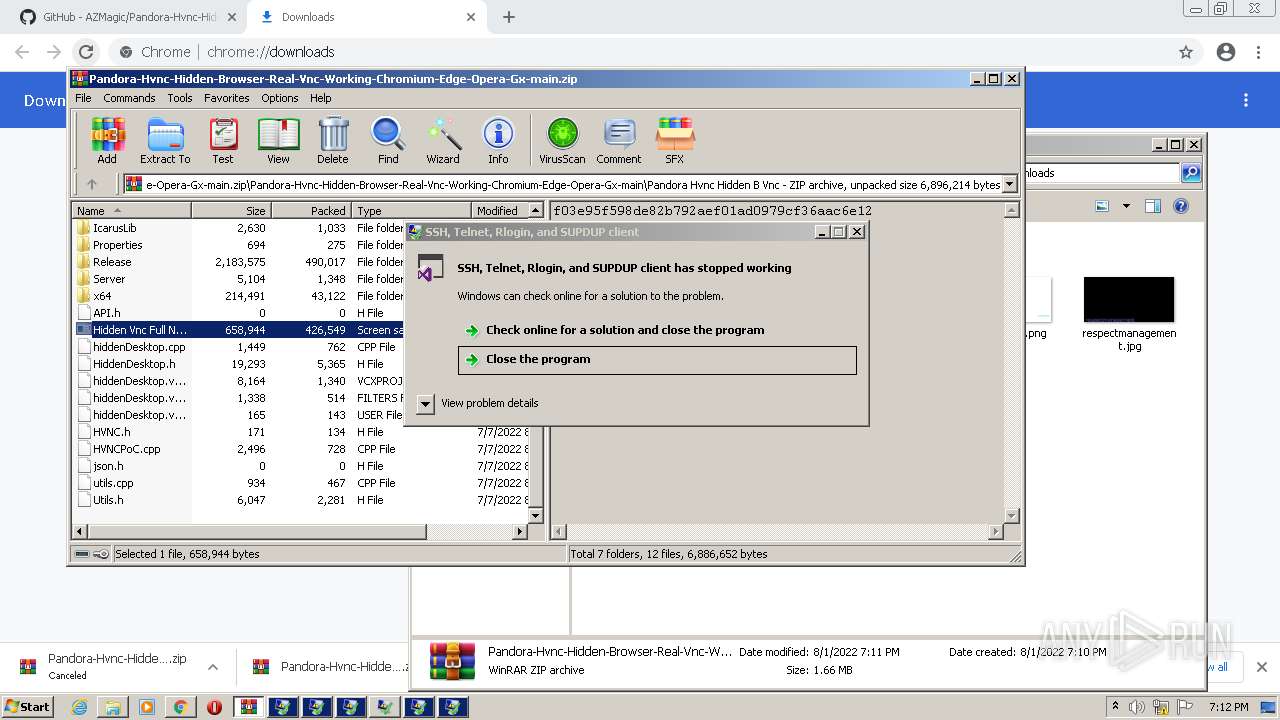Click the Delete trash can icon
The height and width of the screenshot is (720, 1280).
point(333,141)
